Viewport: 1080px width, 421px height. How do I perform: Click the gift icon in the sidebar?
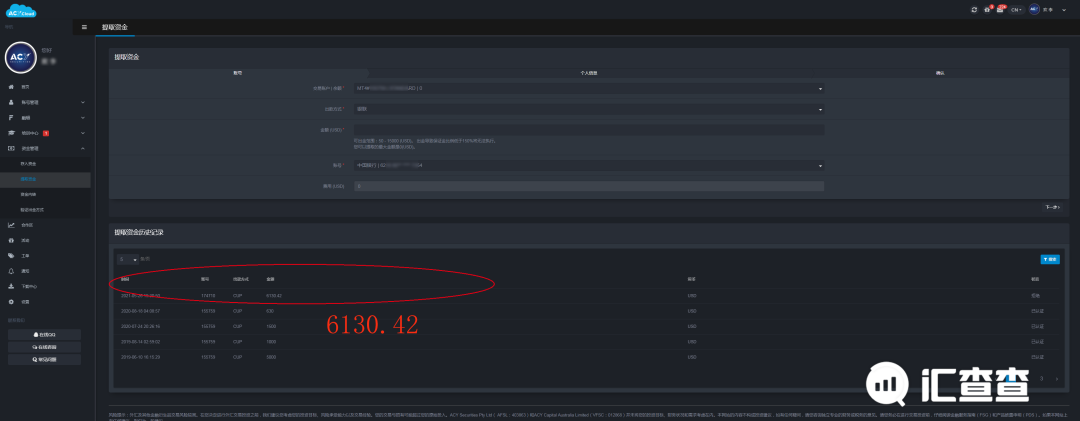click(11, 240)
